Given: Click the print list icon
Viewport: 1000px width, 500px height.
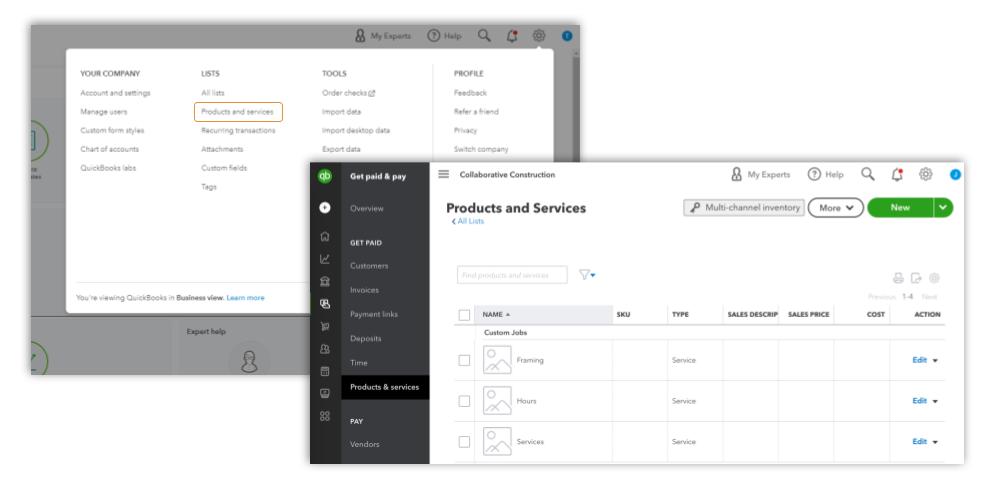Looking at the screenshot, I should pyautogui.click(x=898, y=278).
